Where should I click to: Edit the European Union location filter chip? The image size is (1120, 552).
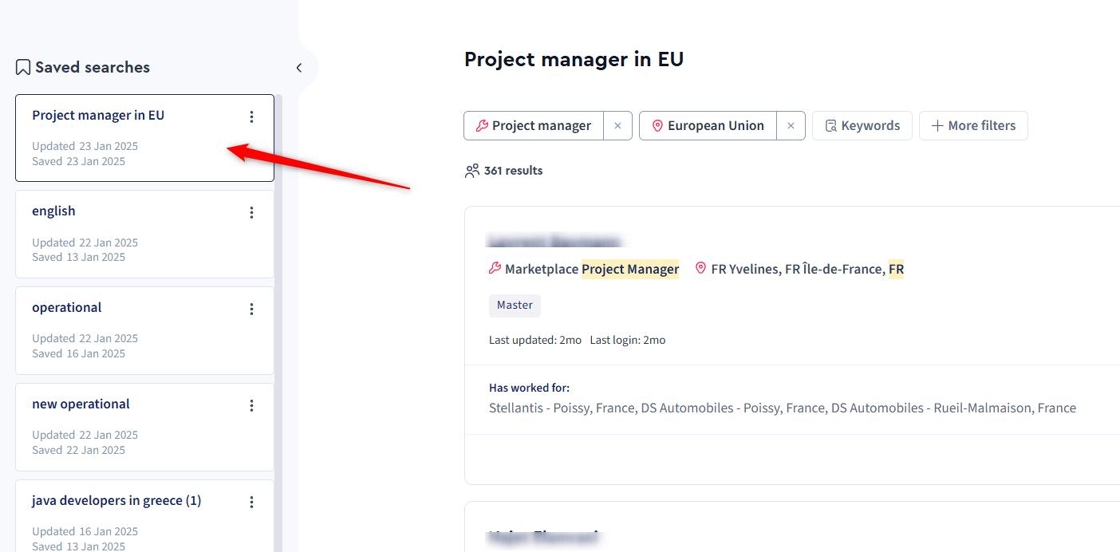coord(708,126)
